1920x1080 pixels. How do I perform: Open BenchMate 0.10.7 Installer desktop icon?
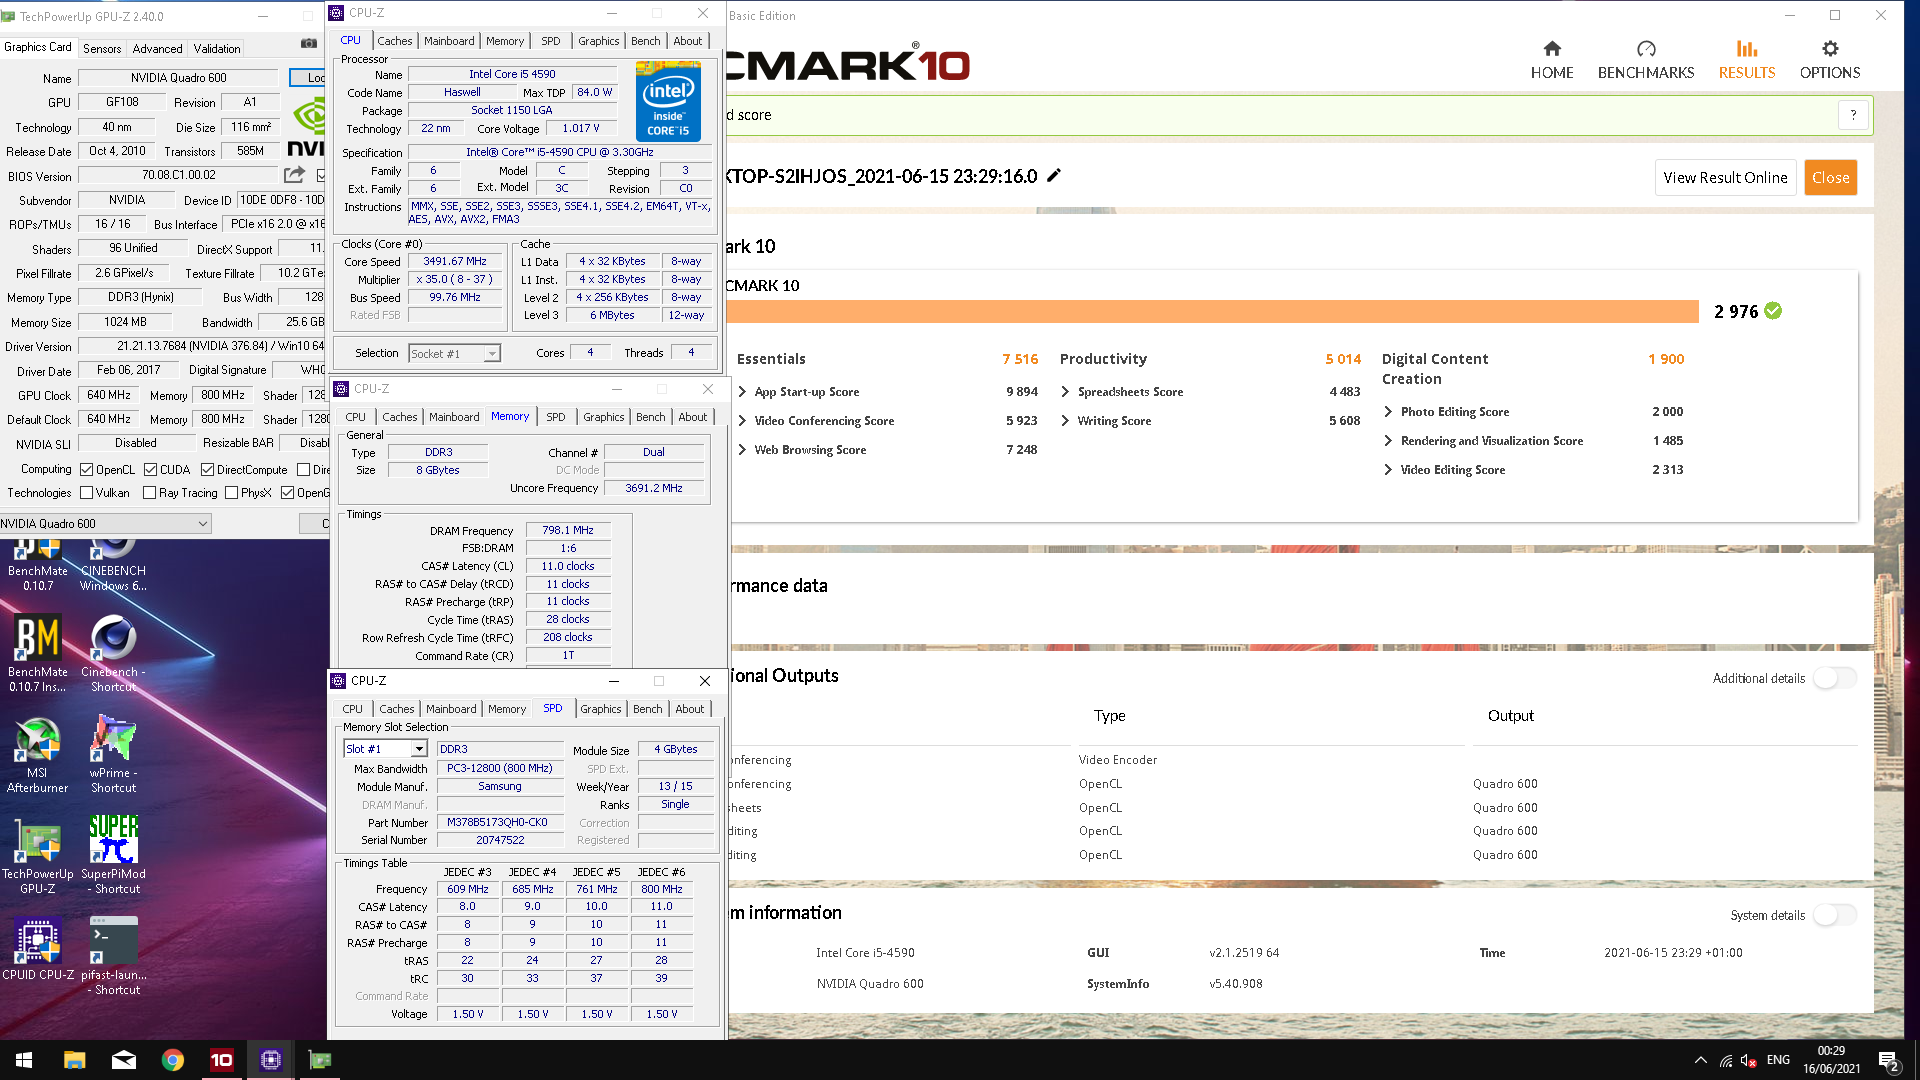click(38, 652)
